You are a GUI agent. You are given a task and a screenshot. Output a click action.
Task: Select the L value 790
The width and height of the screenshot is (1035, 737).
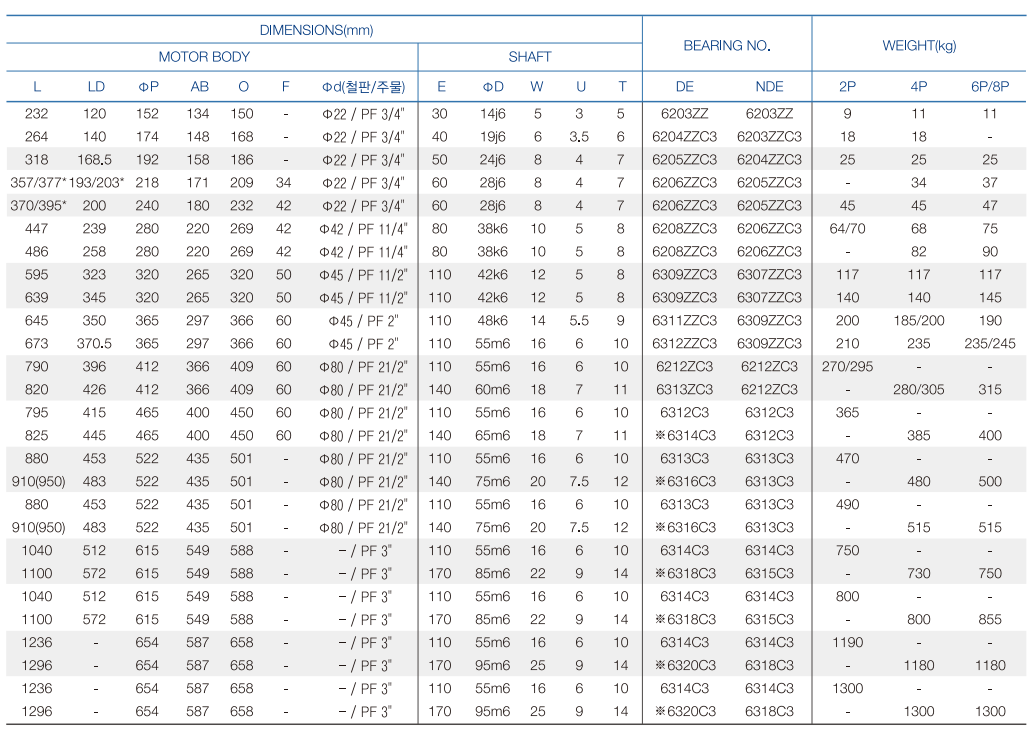click(x=36, y=367)
